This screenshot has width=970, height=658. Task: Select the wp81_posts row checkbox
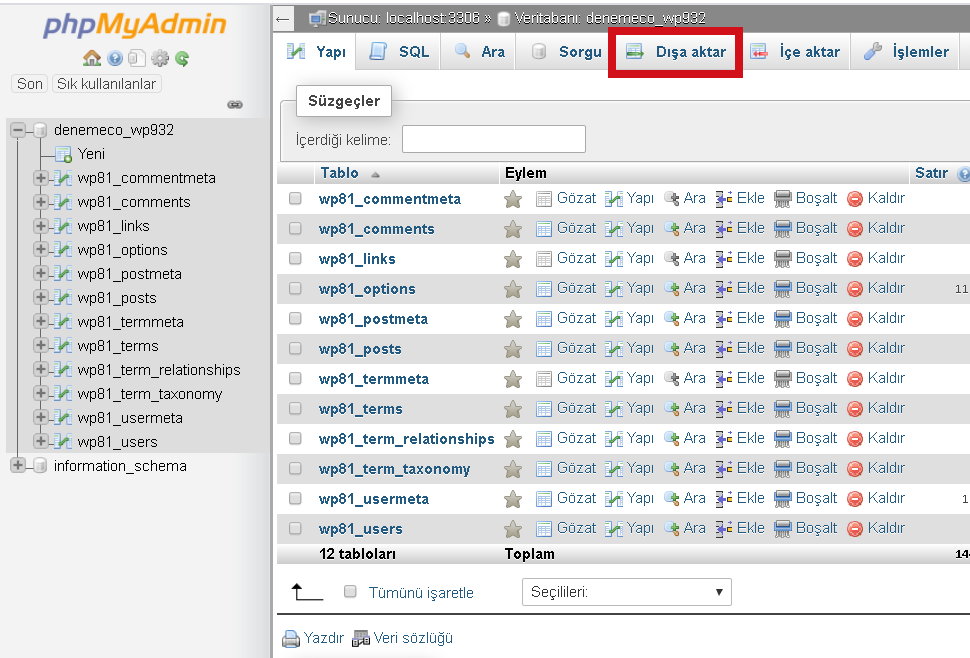[x=295, y=348]
